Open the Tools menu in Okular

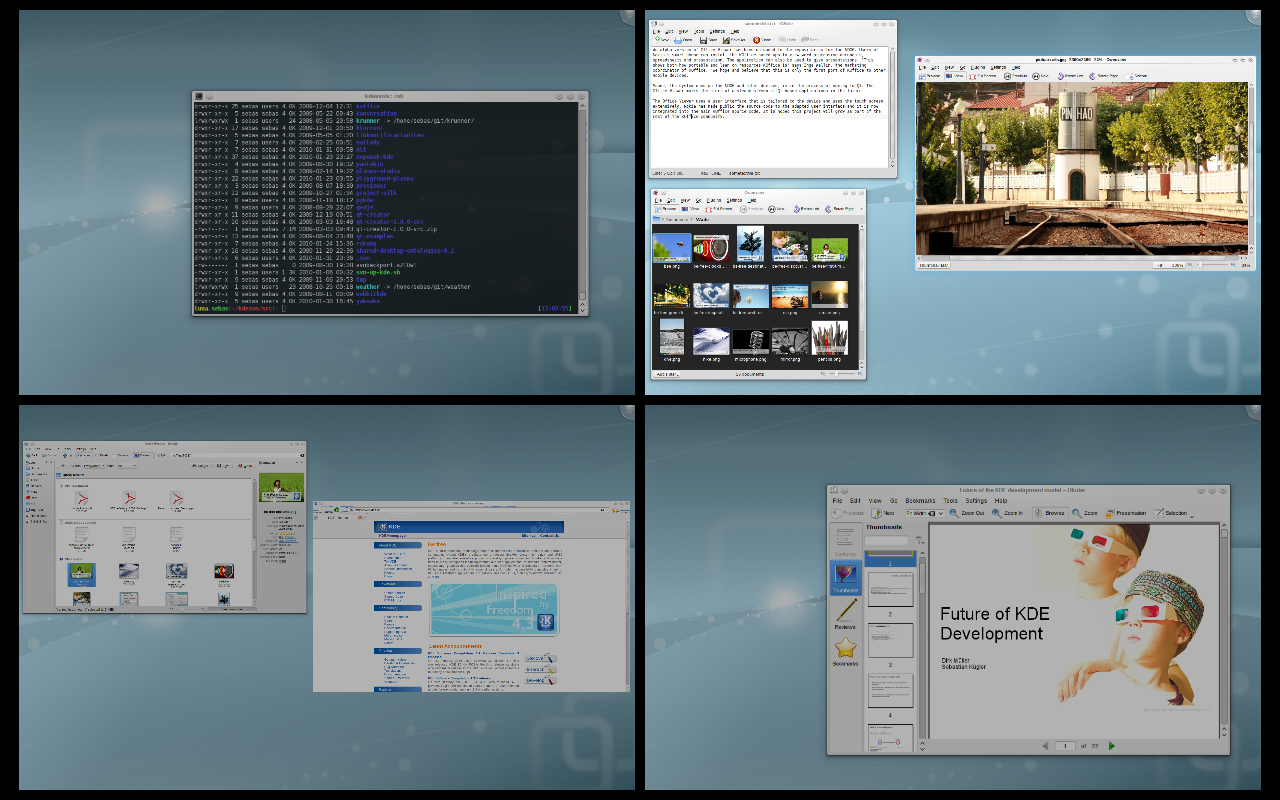950,500
